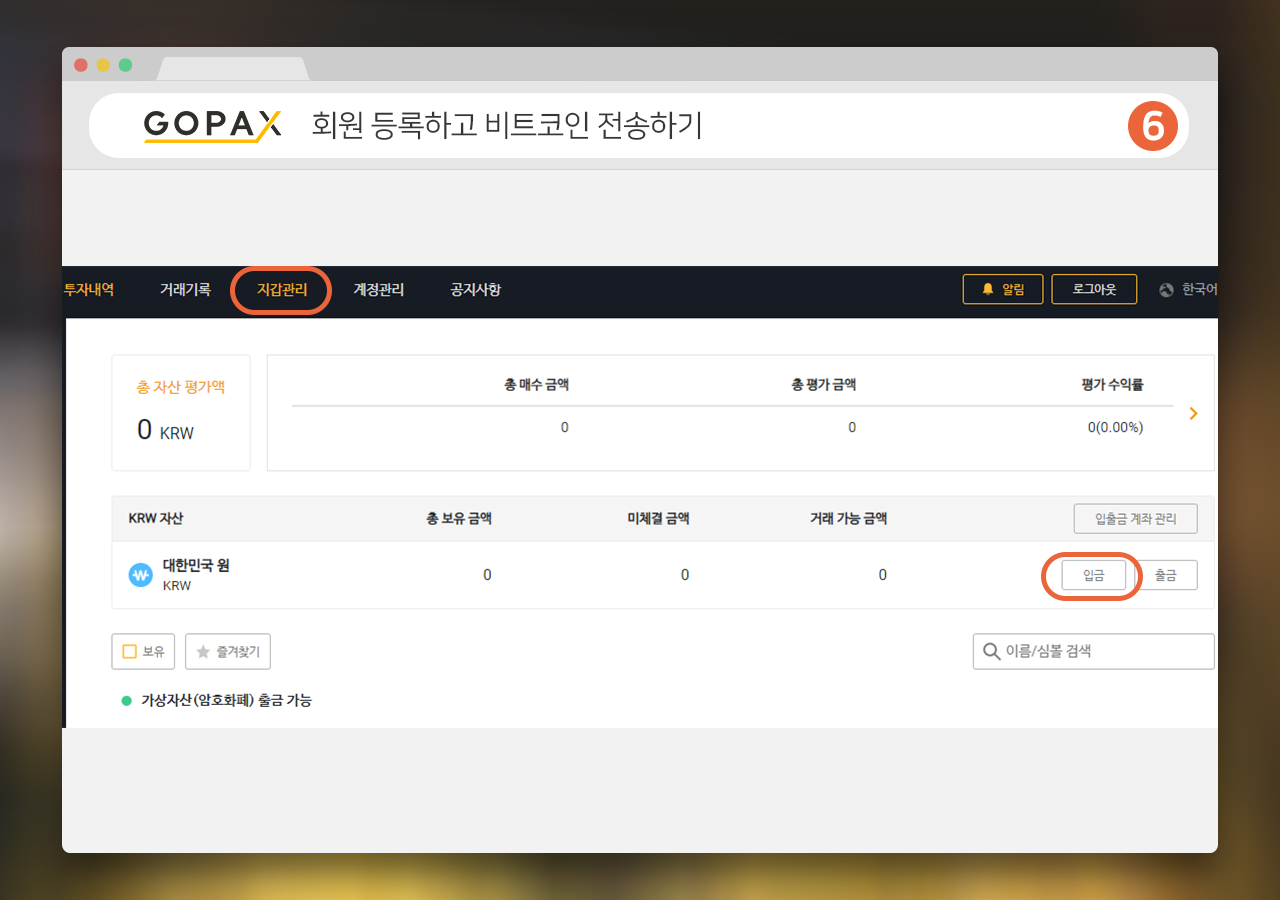The width and height of the screenshot is (1280, 900).
Task: Click the 미체결 금액 column header
Action: (658, 518)
